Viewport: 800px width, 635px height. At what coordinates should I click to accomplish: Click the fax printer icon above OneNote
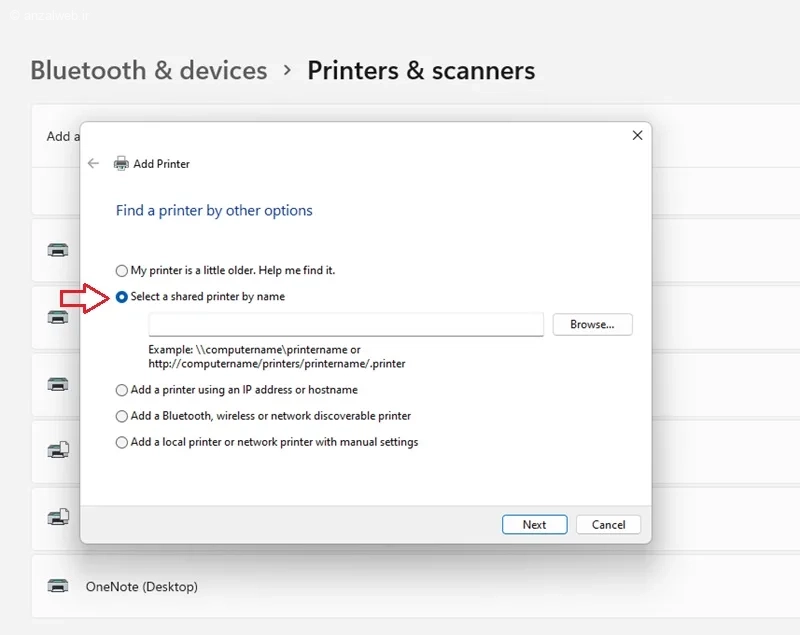click(58, 517)
